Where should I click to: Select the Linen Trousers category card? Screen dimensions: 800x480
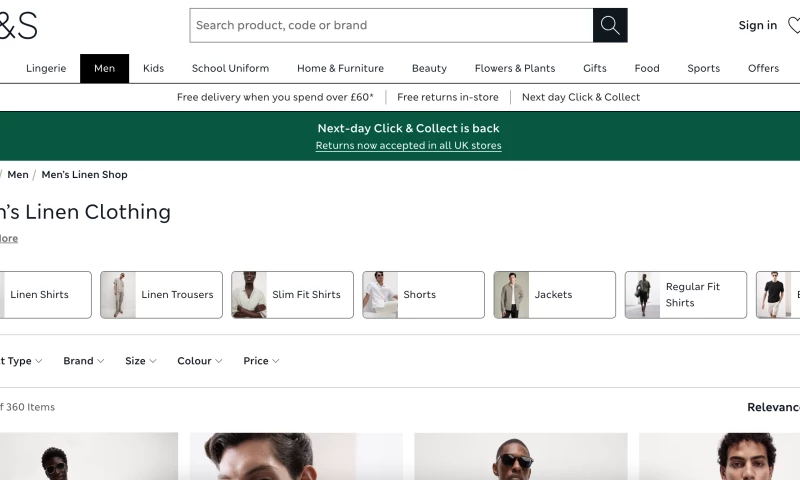161,295
